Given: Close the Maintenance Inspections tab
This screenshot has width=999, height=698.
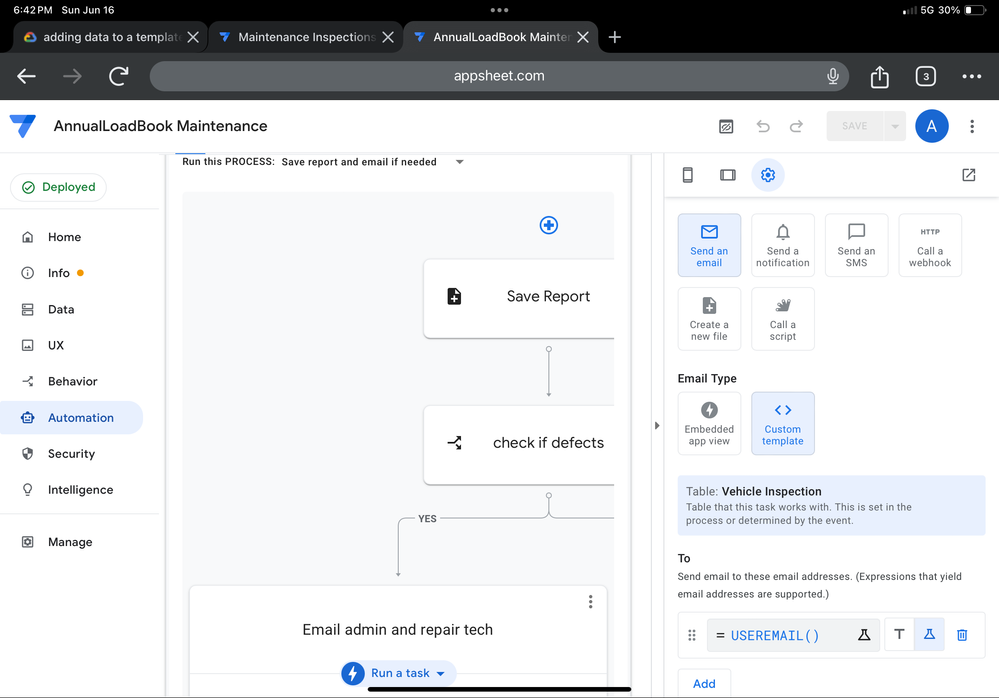Looking at the screenshot, I should click(388, 37).
